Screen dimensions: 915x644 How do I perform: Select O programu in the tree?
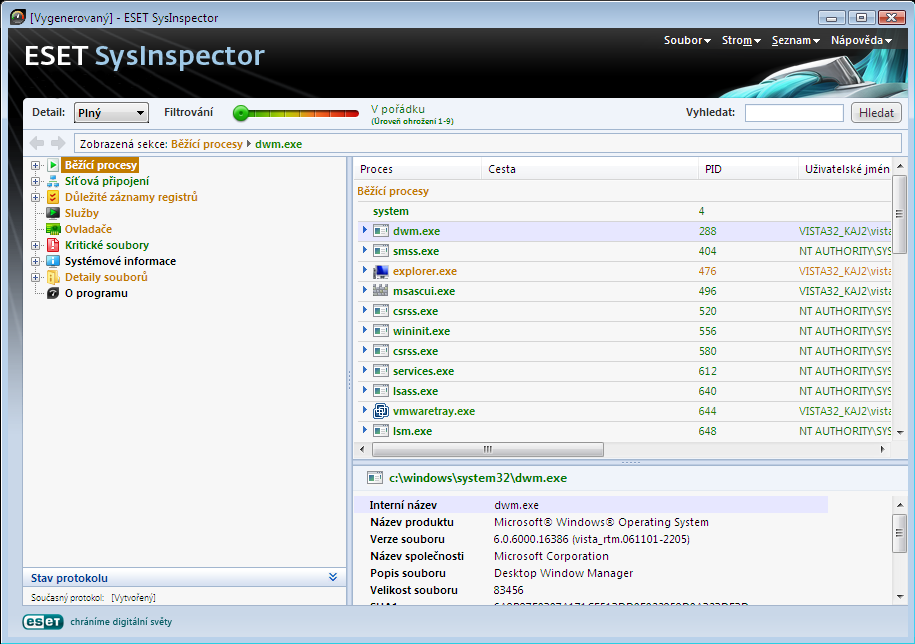click(96, 293)
